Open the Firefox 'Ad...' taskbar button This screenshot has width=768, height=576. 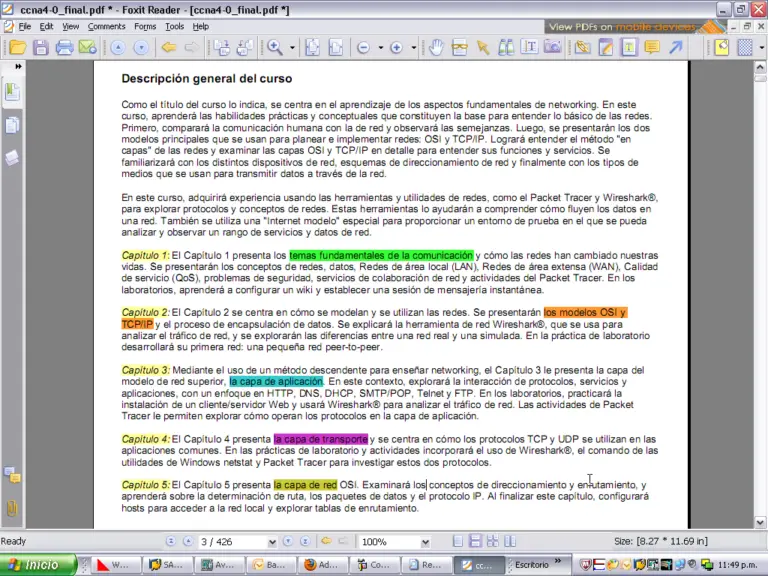[x=324, y=565]
